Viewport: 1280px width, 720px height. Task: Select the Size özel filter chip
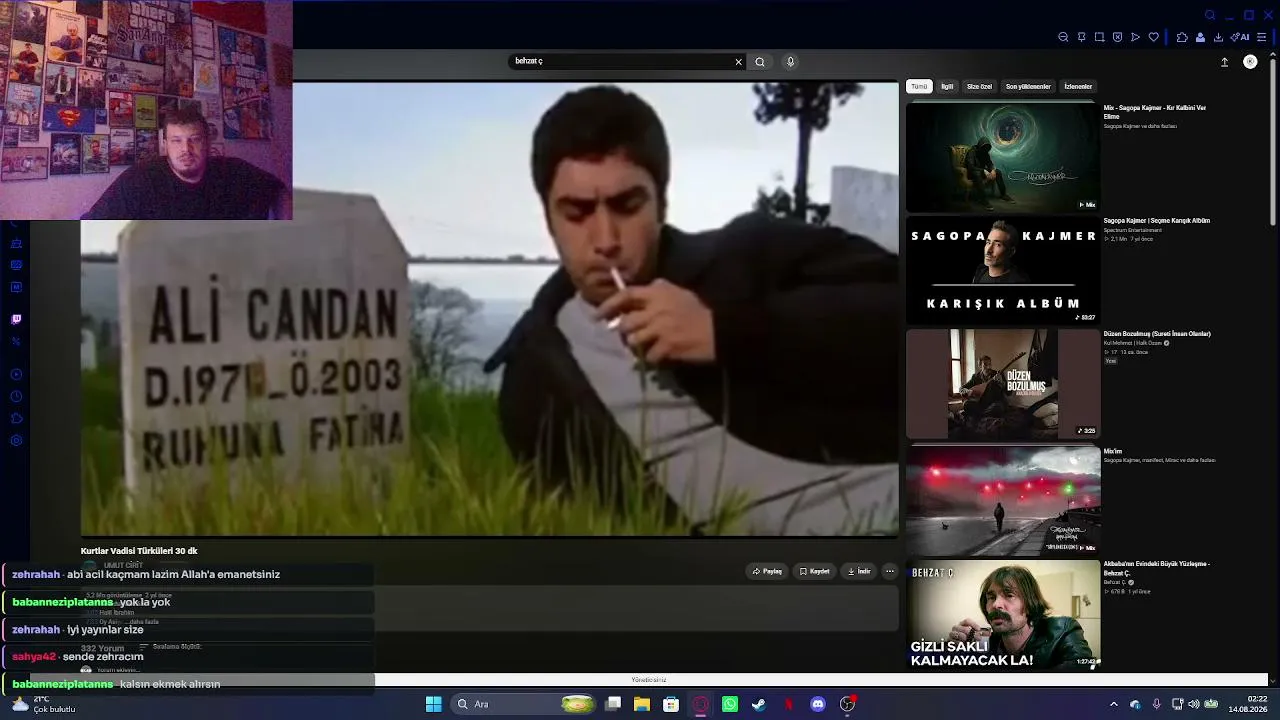pyautogui.click(x=979, y=87)
